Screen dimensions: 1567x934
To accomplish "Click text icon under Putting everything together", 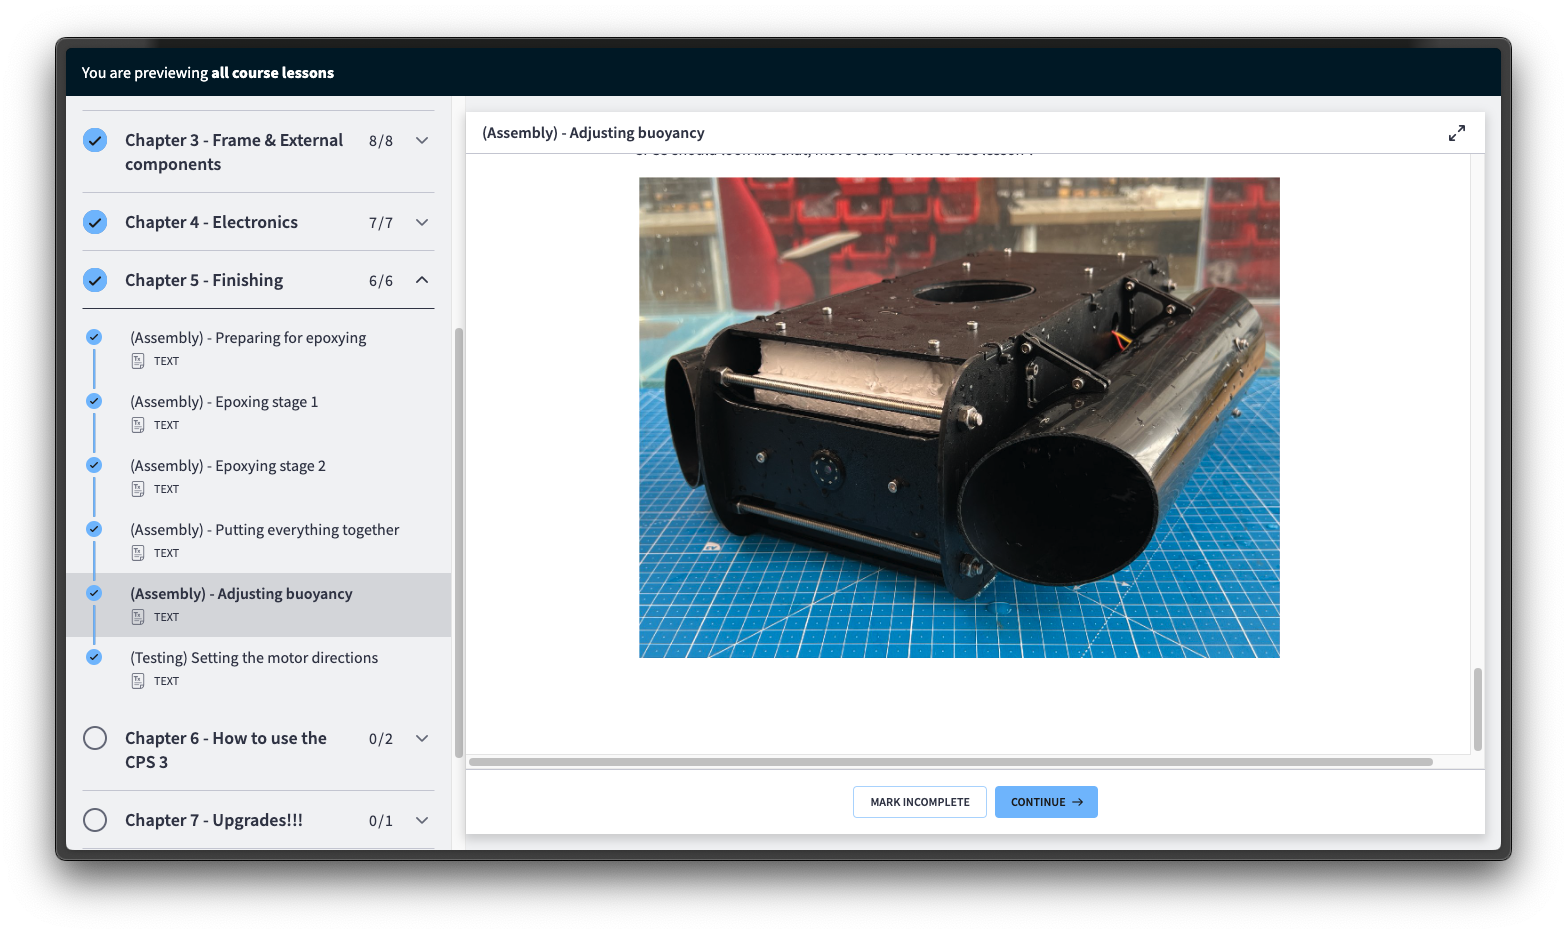I will [138, 553].
